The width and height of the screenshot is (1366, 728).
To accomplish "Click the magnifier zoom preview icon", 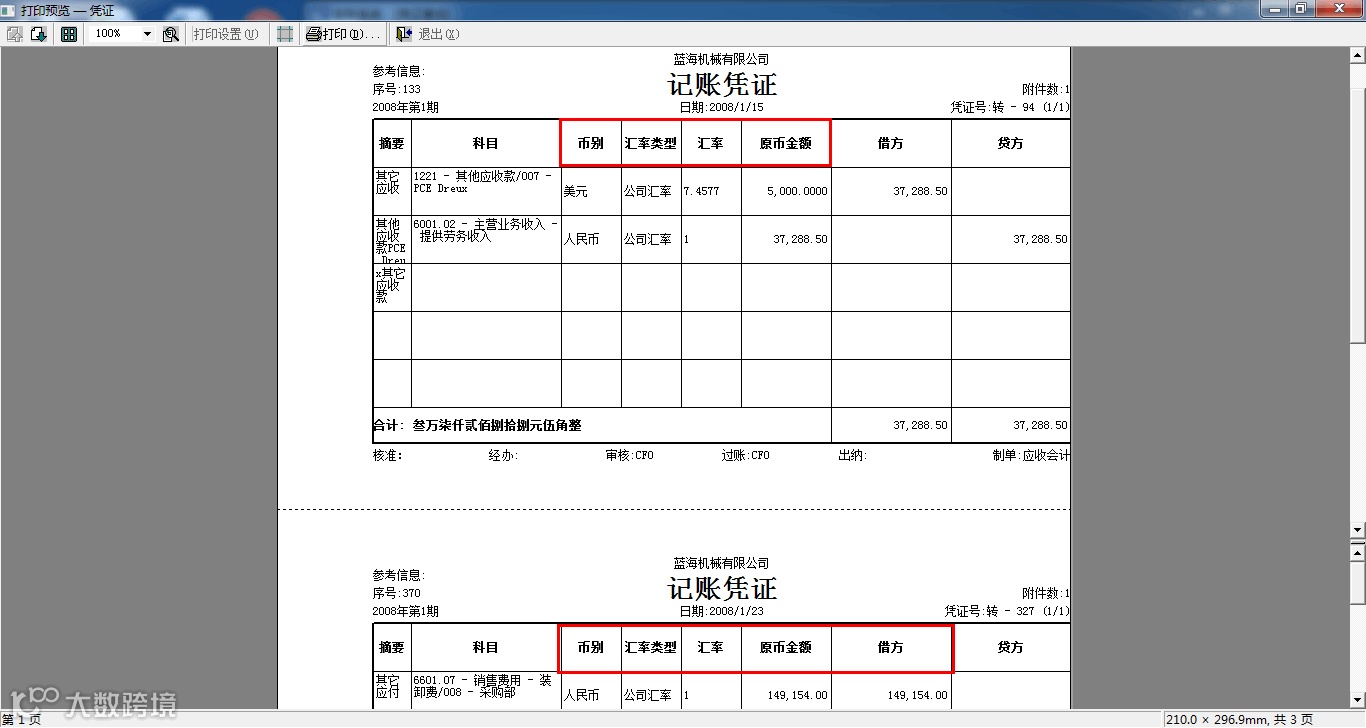I will pyautogui.click(x=171, y=34).
